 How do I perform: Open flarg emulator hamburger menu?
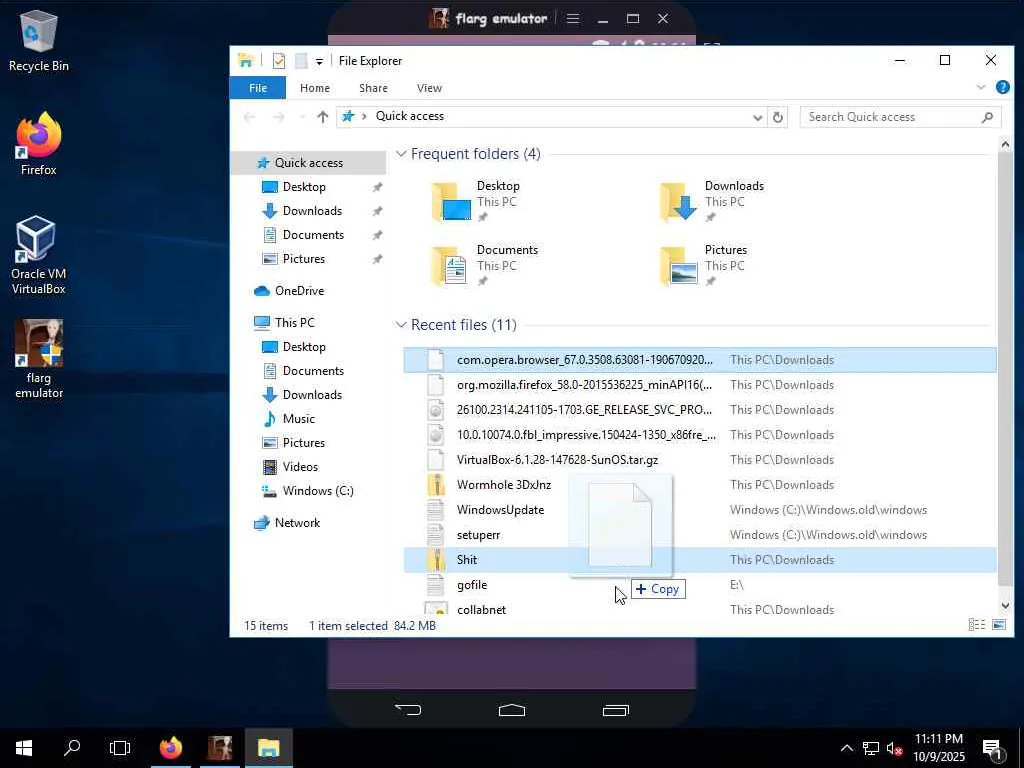(573, 18)
